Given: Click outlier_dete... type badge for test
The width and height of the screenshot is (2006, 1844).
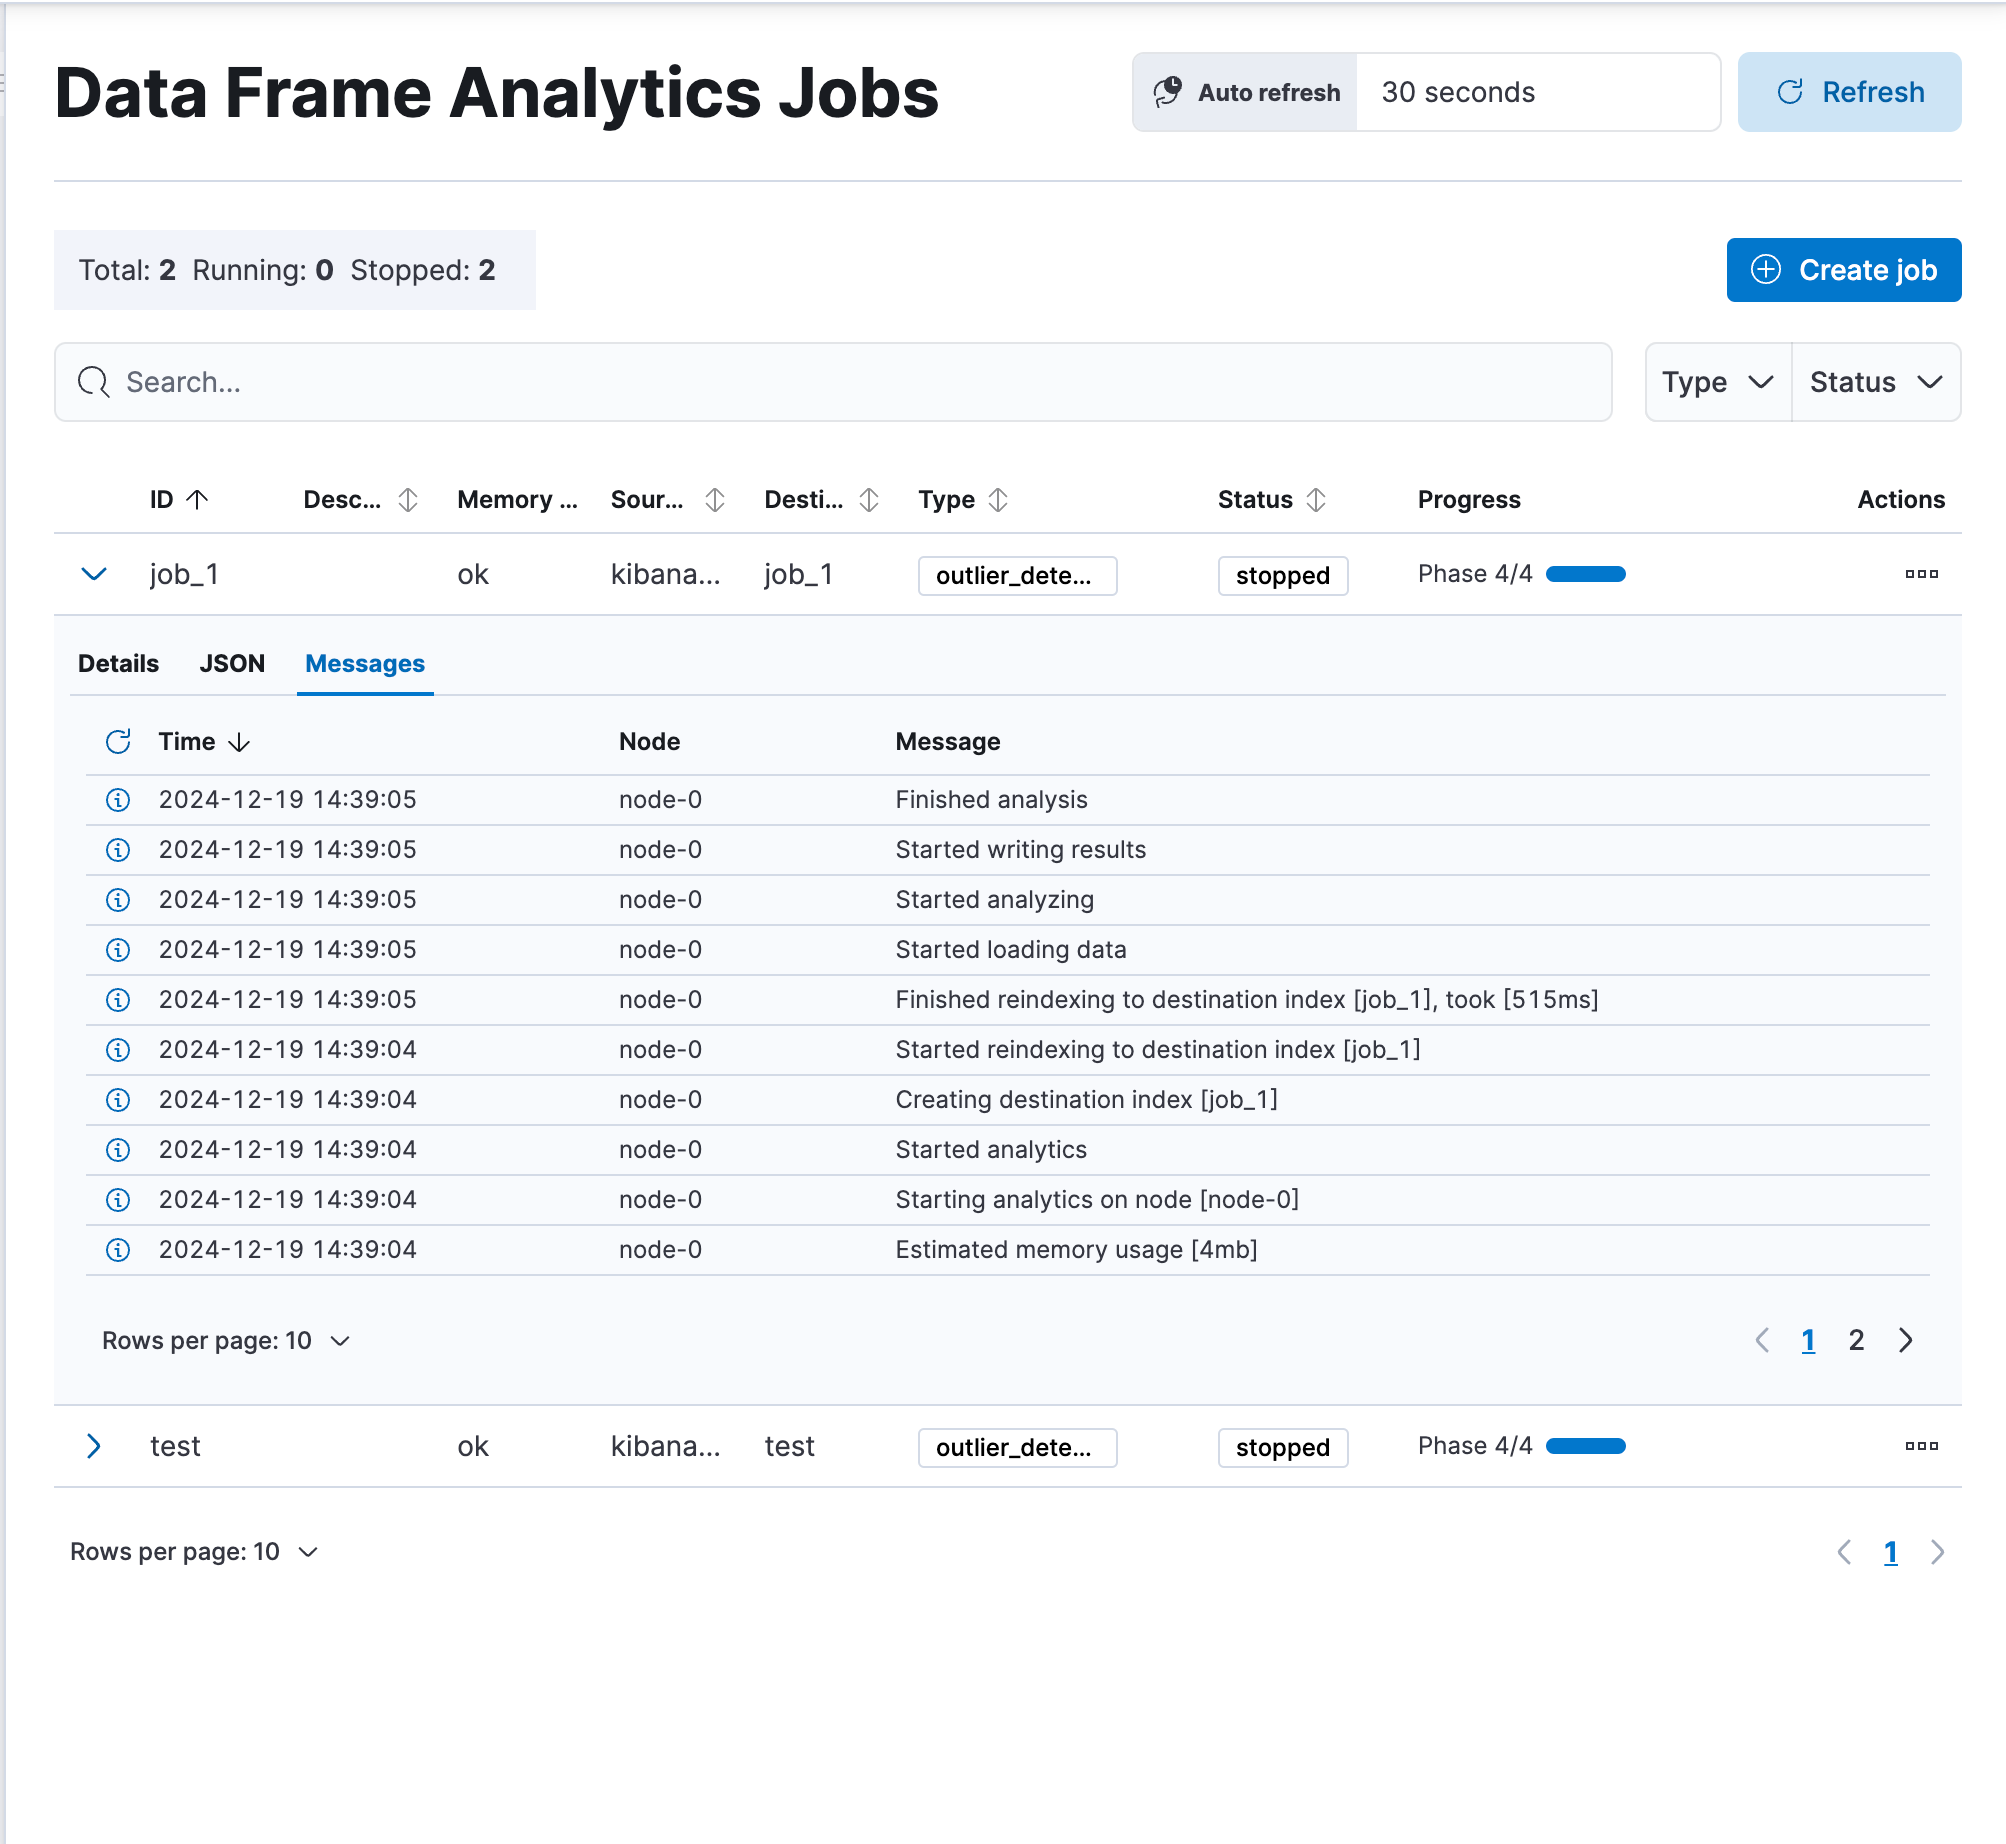Looking at the screenshot, I should [x=1017, y=1447].
